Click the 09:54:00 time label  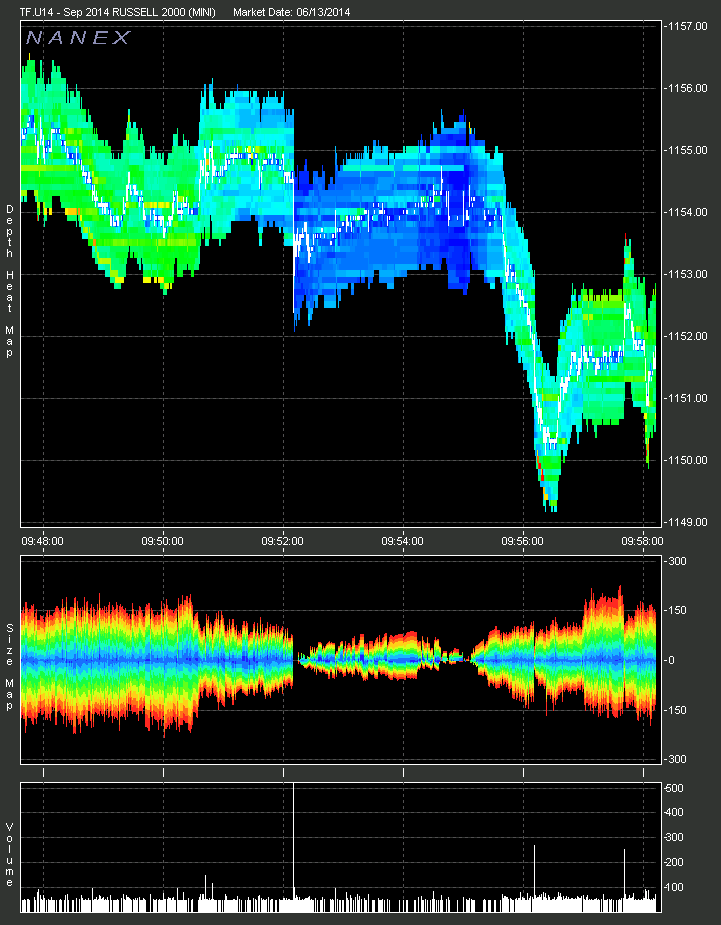402,540
